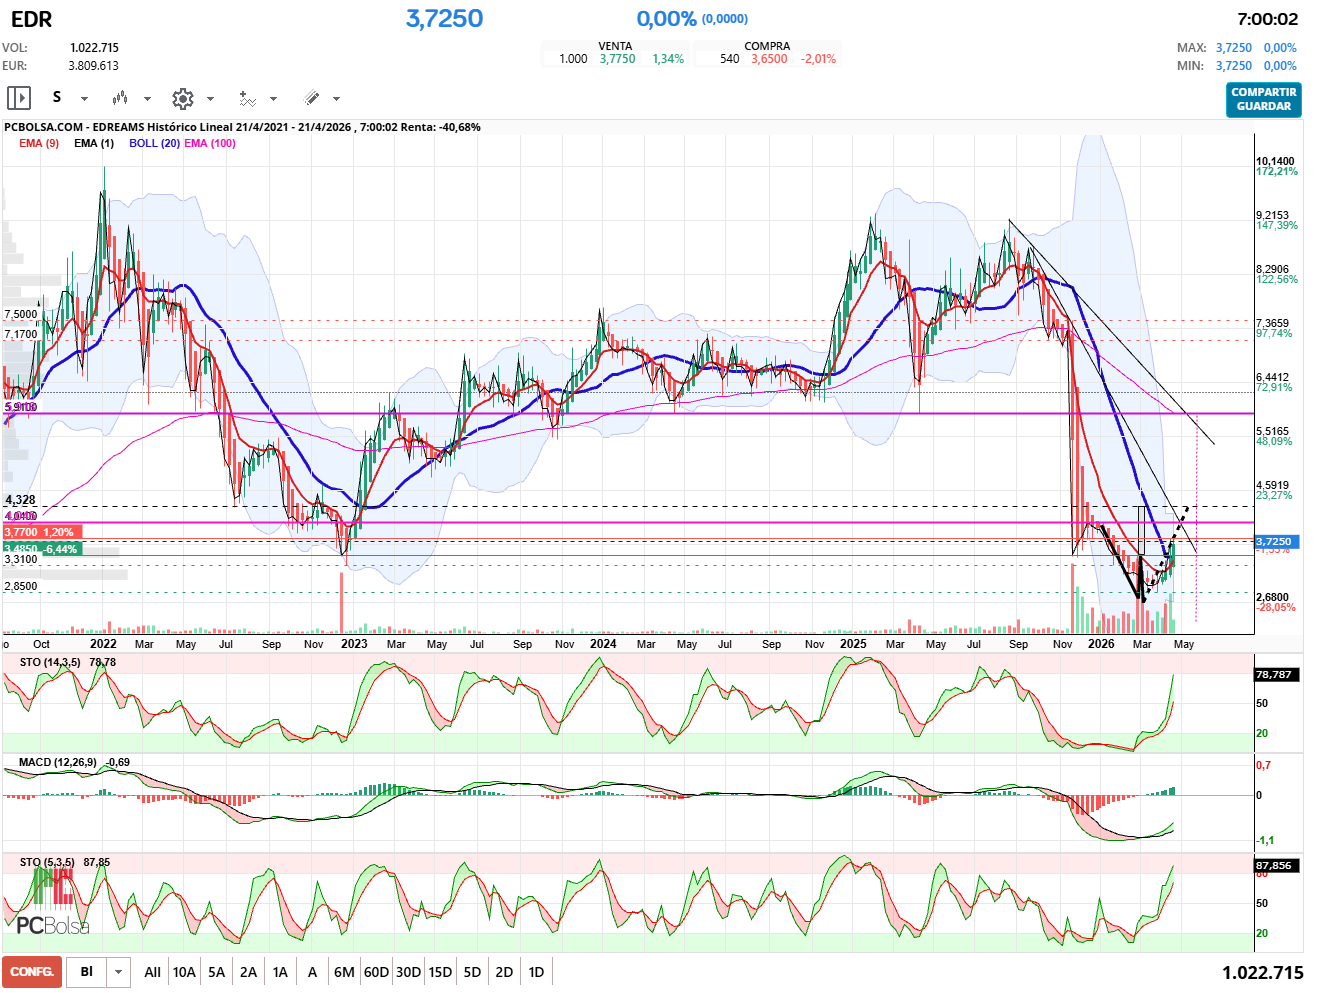1317x993 pixels.
Task: Open the BI dropdown at the bottom
Action: point(119,972)
